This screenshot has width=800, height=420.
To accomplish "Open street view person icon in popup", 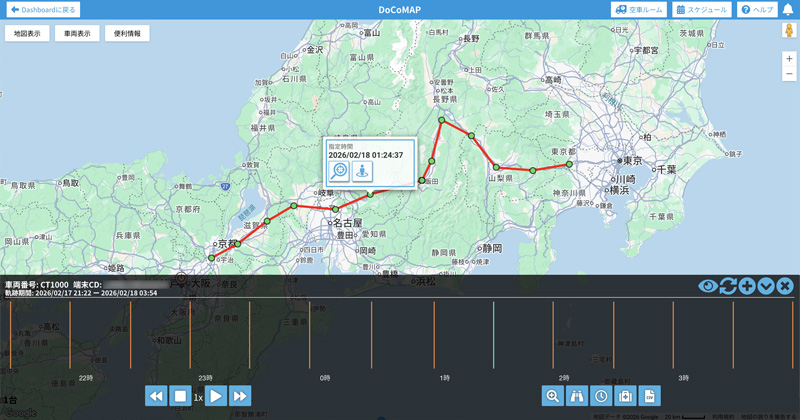I will point(362,171).
